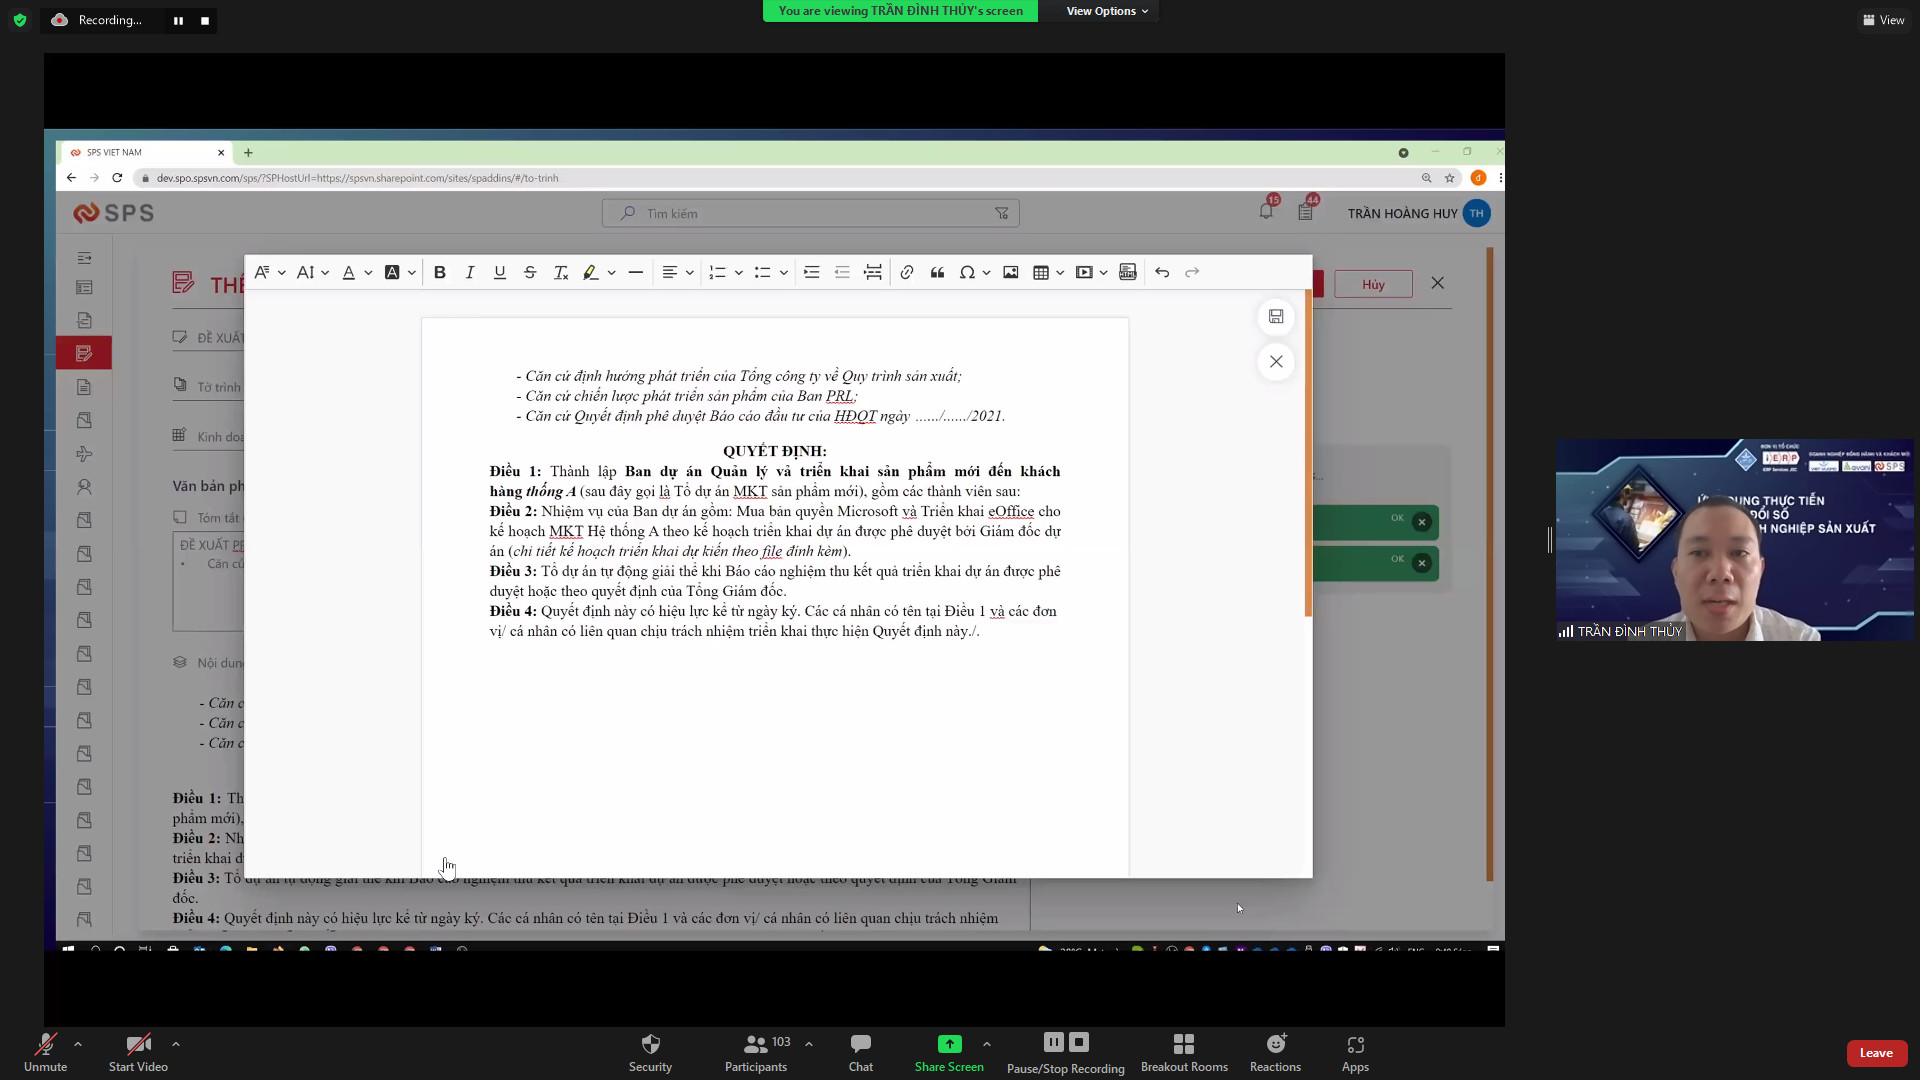The image size is (1920, 1080).
Task: Open Zoom Chat panel
Action: point(861,1053)
